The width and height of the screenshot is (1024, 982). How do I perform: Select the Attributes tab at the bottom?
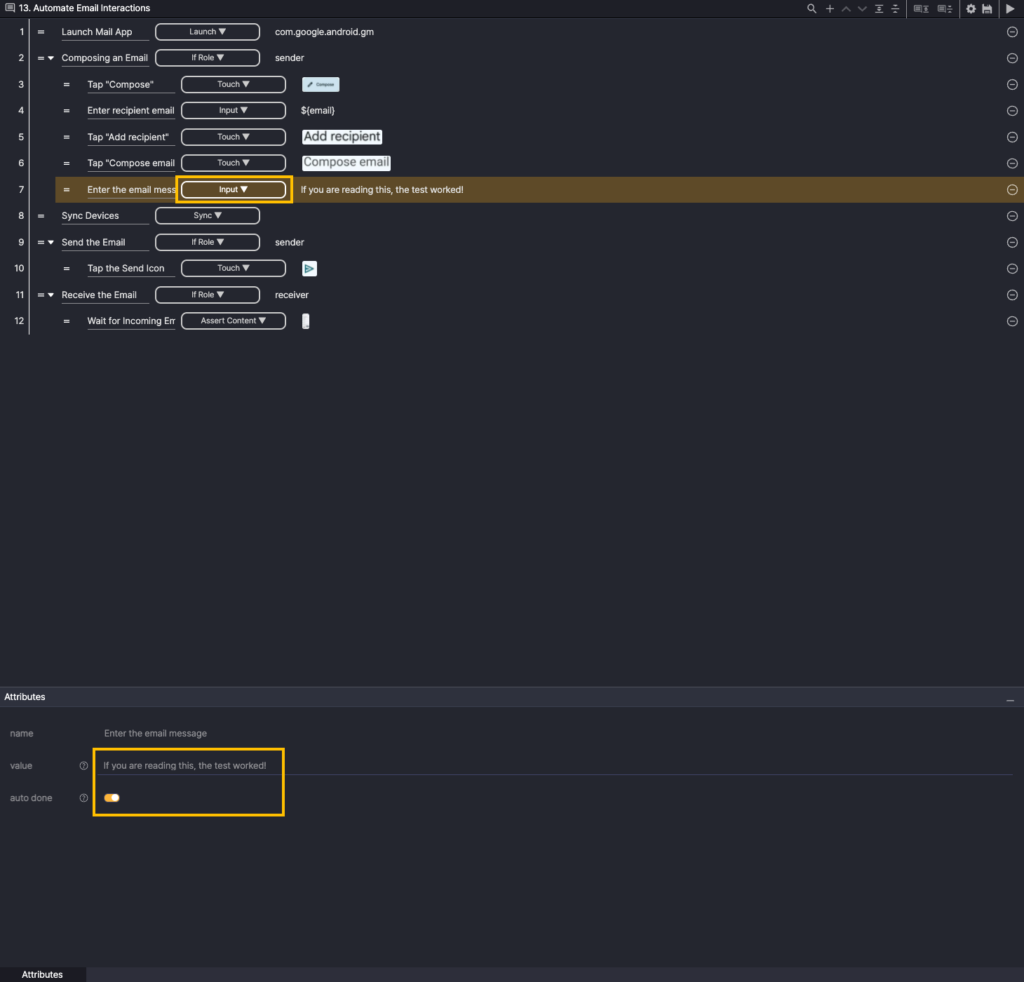click(42, 974)
